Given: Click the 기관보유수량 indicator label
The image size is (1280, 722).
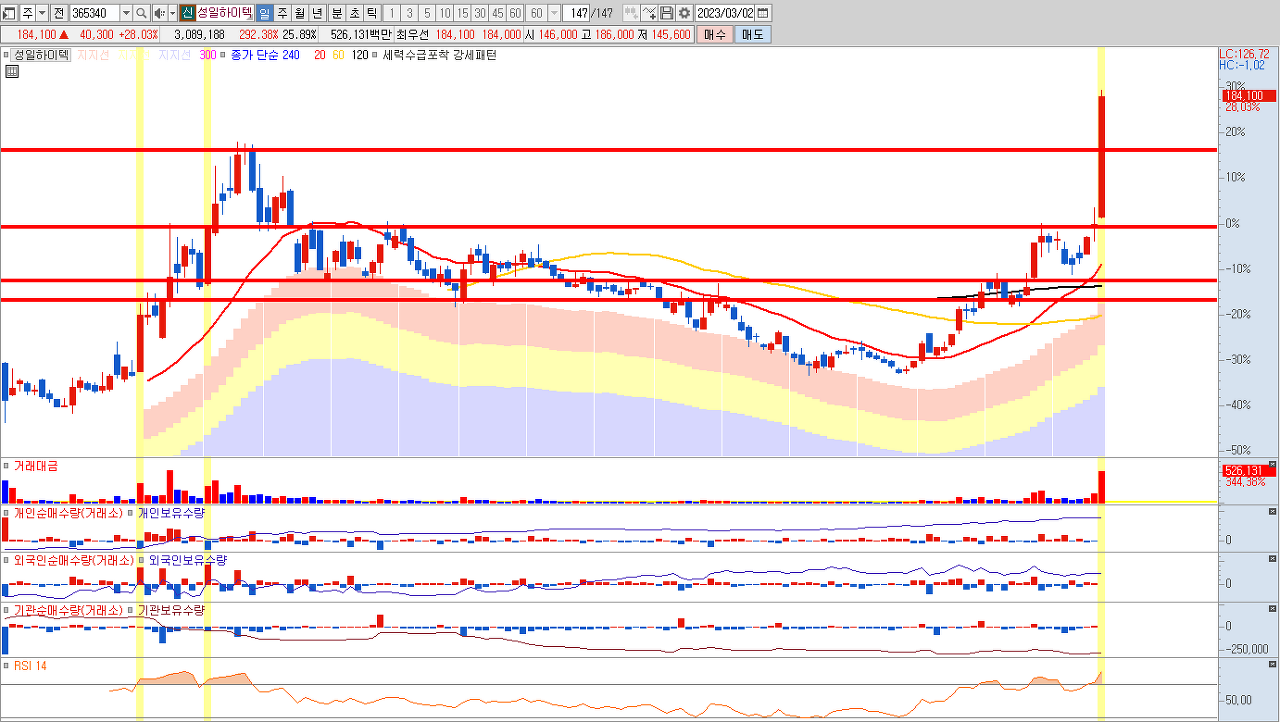Looking at the screenshot, I should 170,609.
